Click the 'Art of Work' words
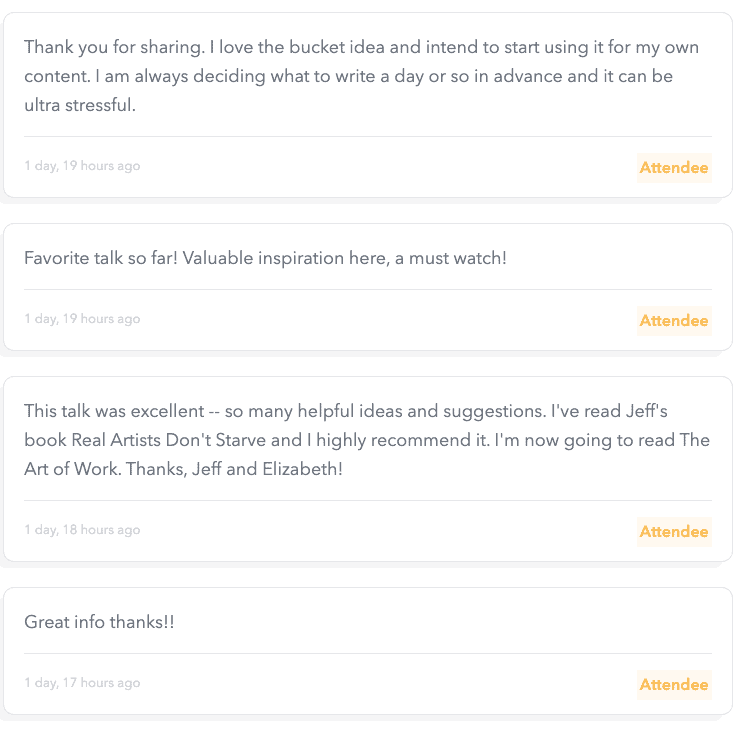 tap(72, 469)
